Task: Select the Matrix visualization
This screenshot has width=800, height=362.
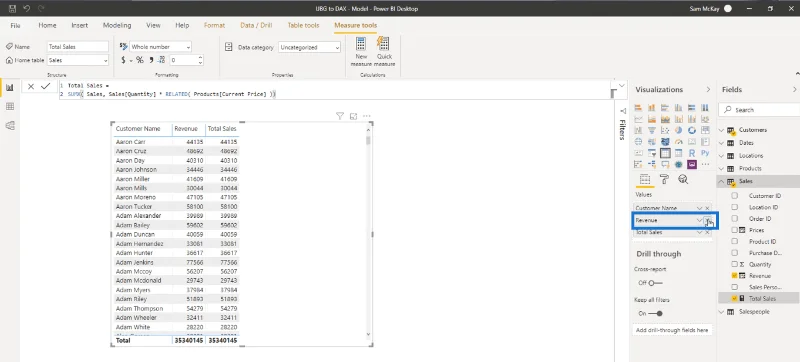Action: pos(678,153)
